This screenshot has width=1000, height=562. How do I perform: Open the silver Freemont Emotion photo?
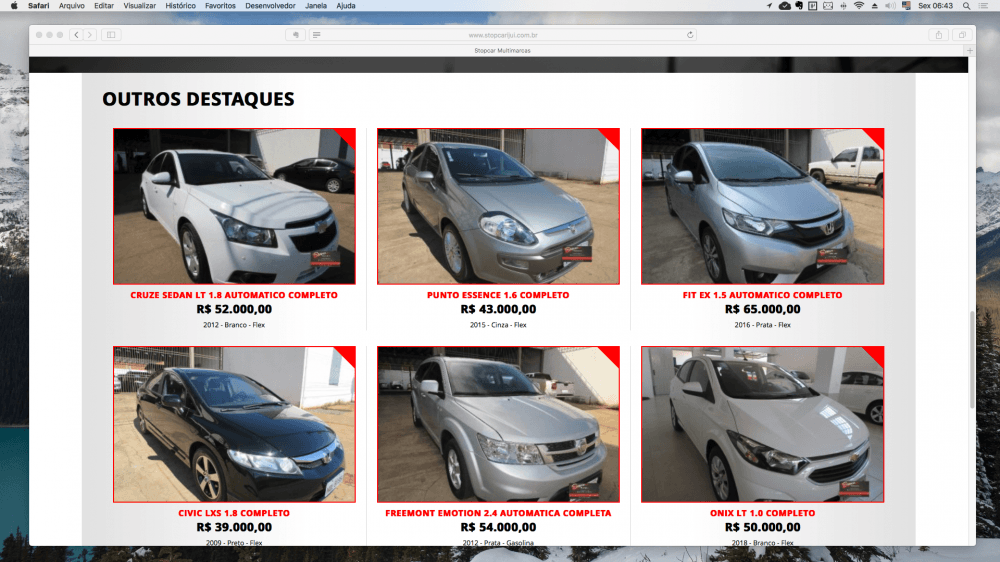(498, 424)
